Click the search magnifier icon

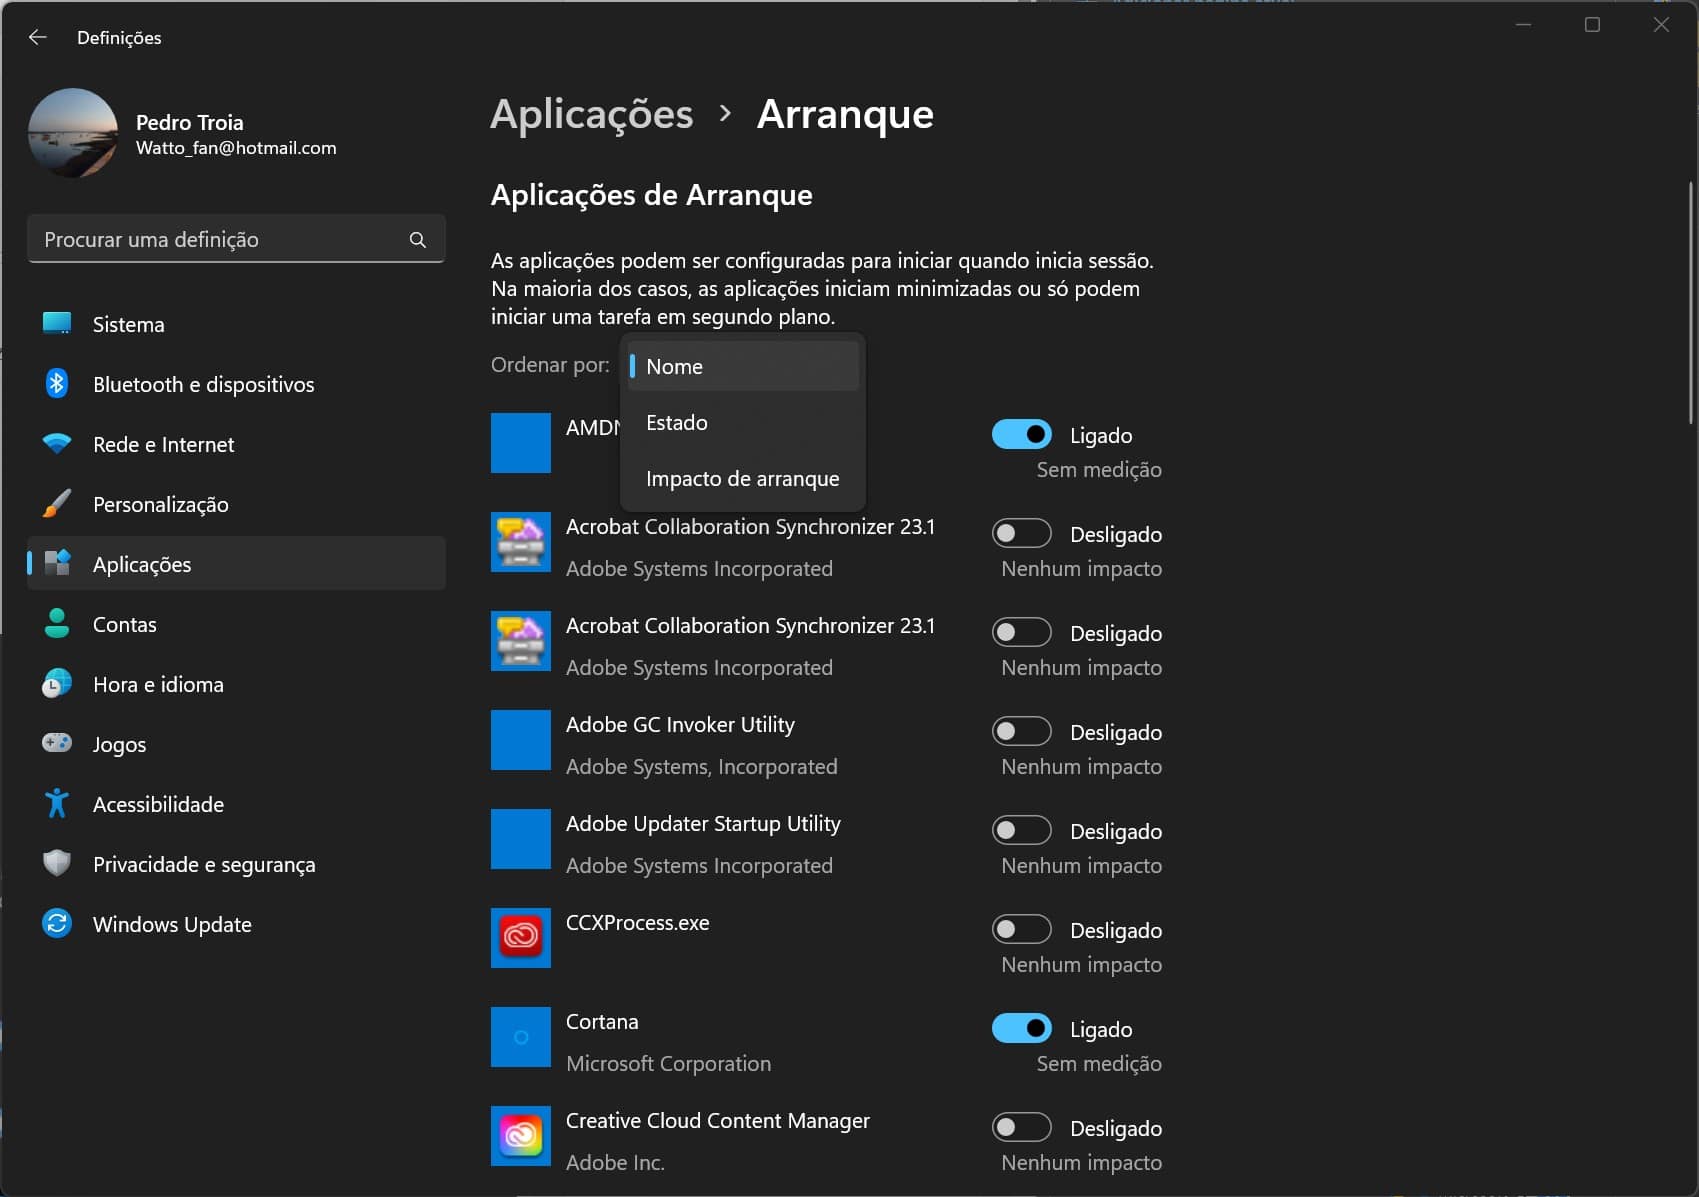(x=418, y=240)
